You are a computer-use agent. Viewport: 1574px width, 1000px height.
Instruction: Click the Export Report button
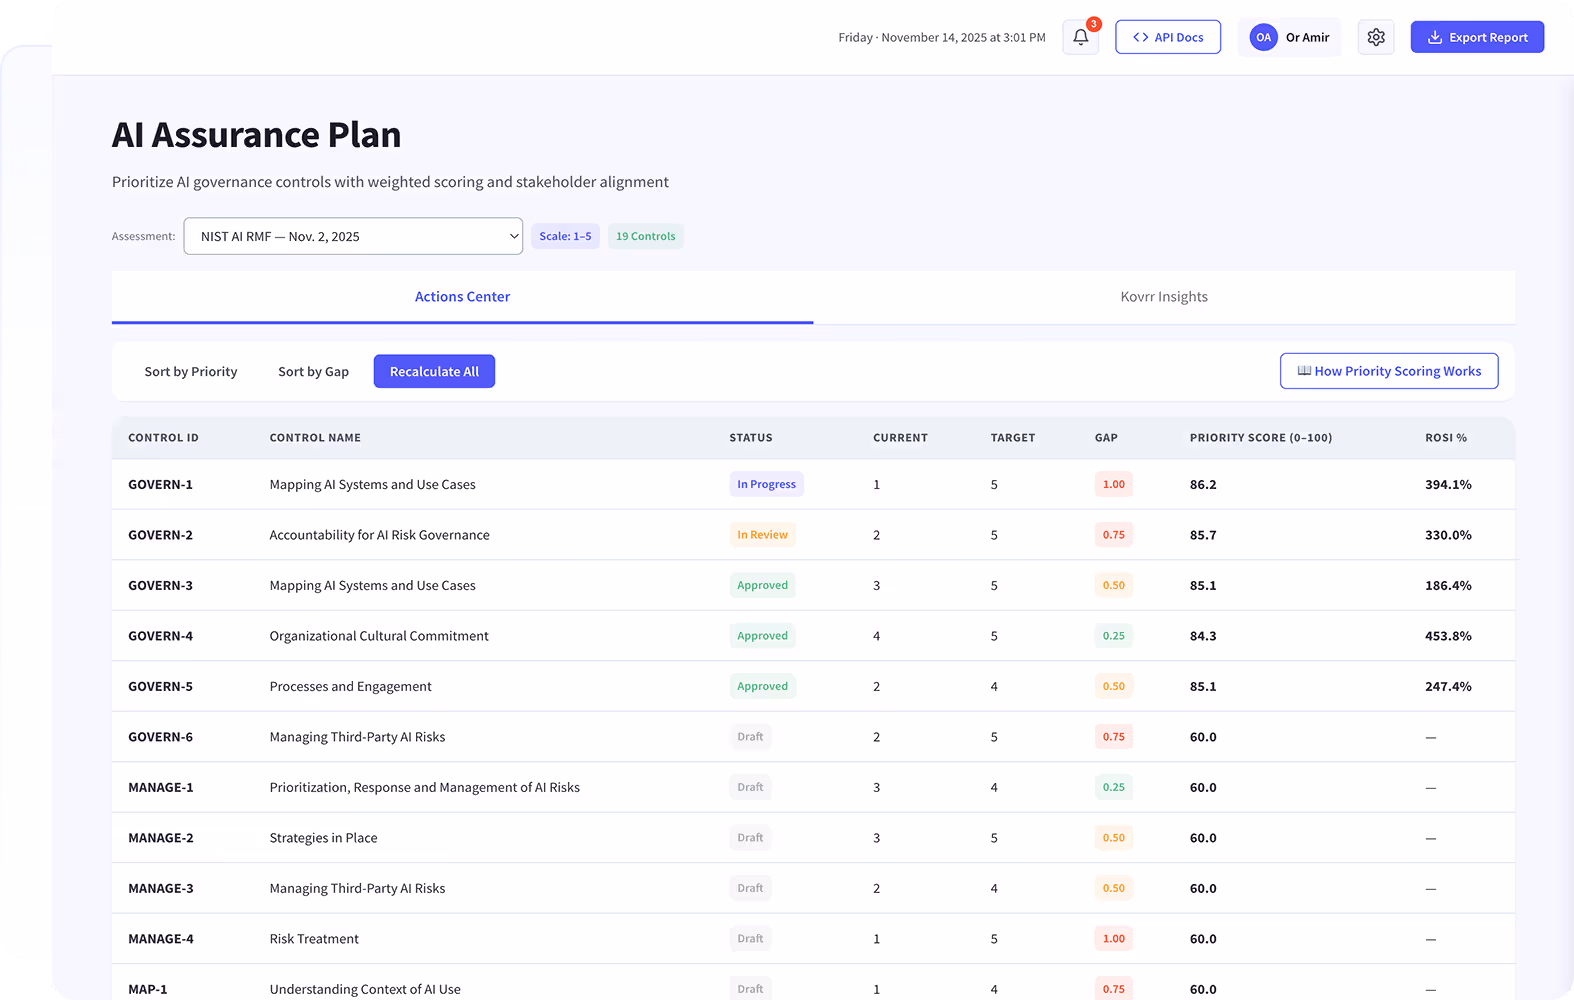point(1477,37)
